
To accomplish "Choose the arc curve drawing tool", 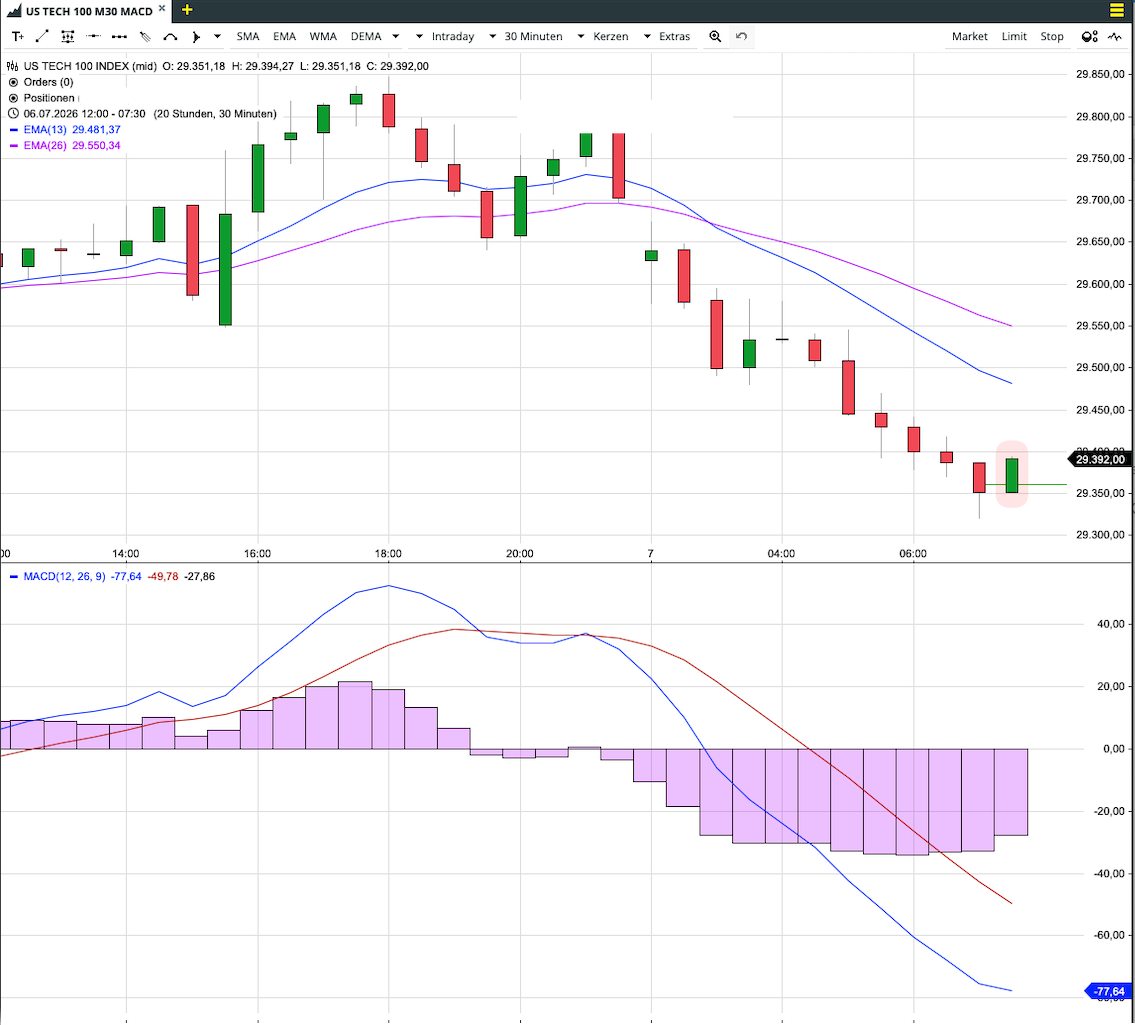I will (170, 36).
